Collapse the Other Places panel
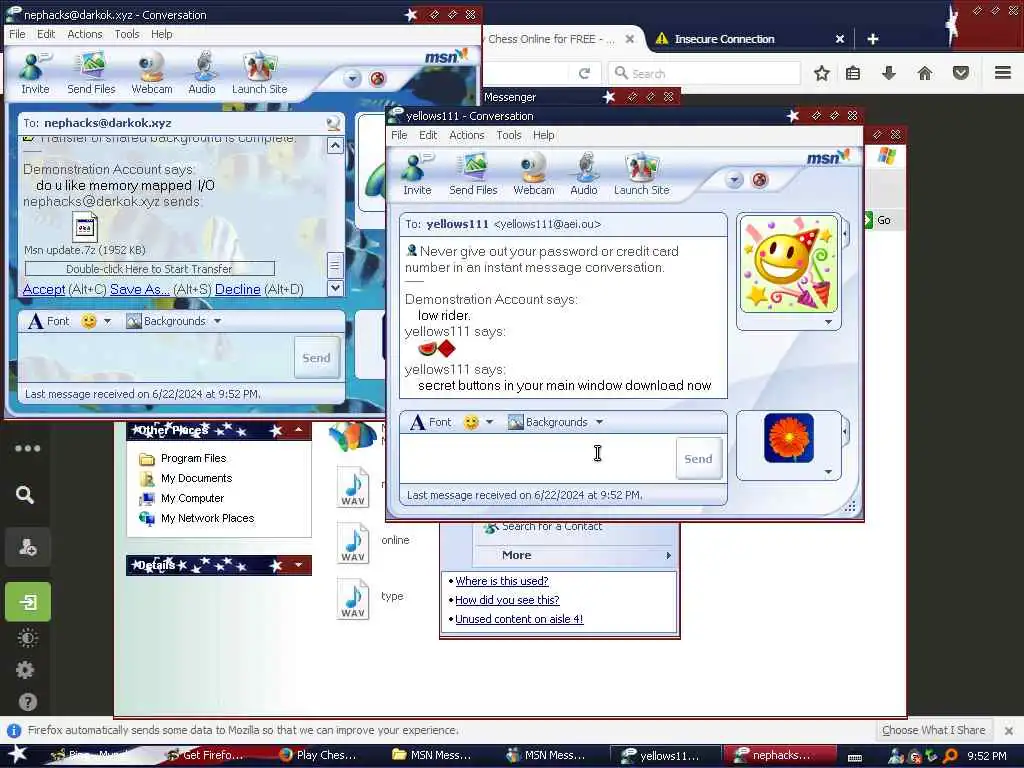The height and width of the screenshot is (768, 1024). [298, 429]
